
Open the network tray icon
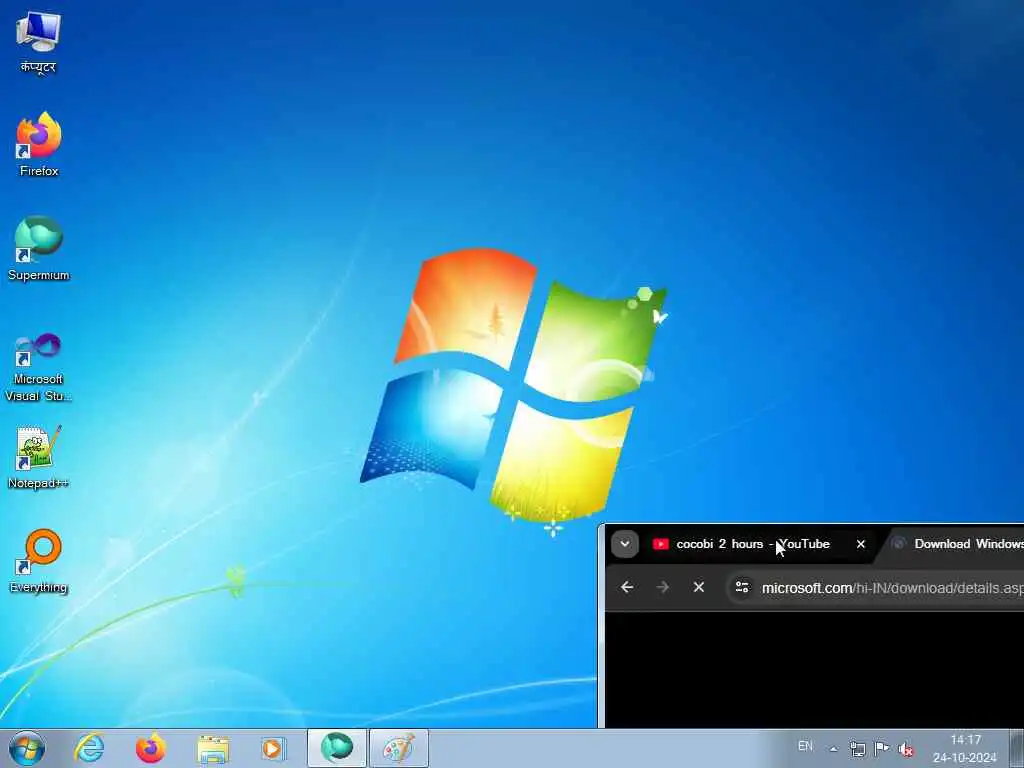point(857,749)
